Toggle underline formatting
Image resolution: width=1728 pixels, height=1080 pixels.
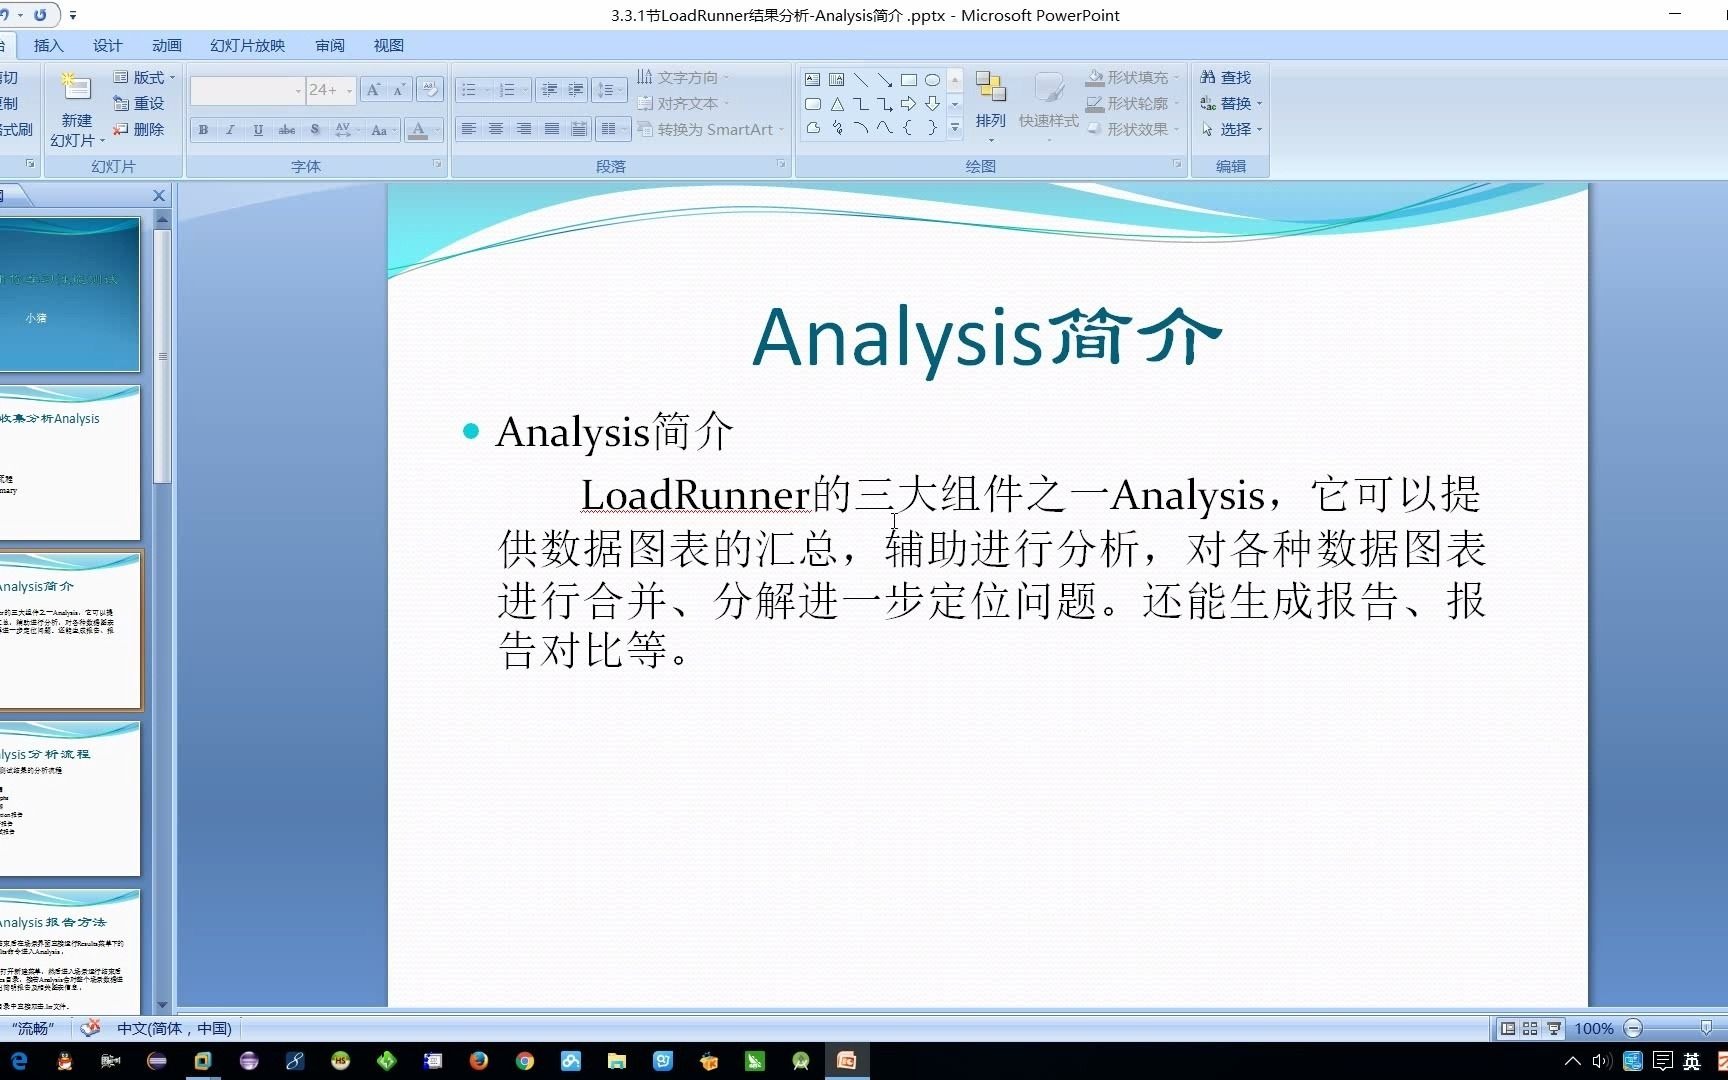(258, 130)
